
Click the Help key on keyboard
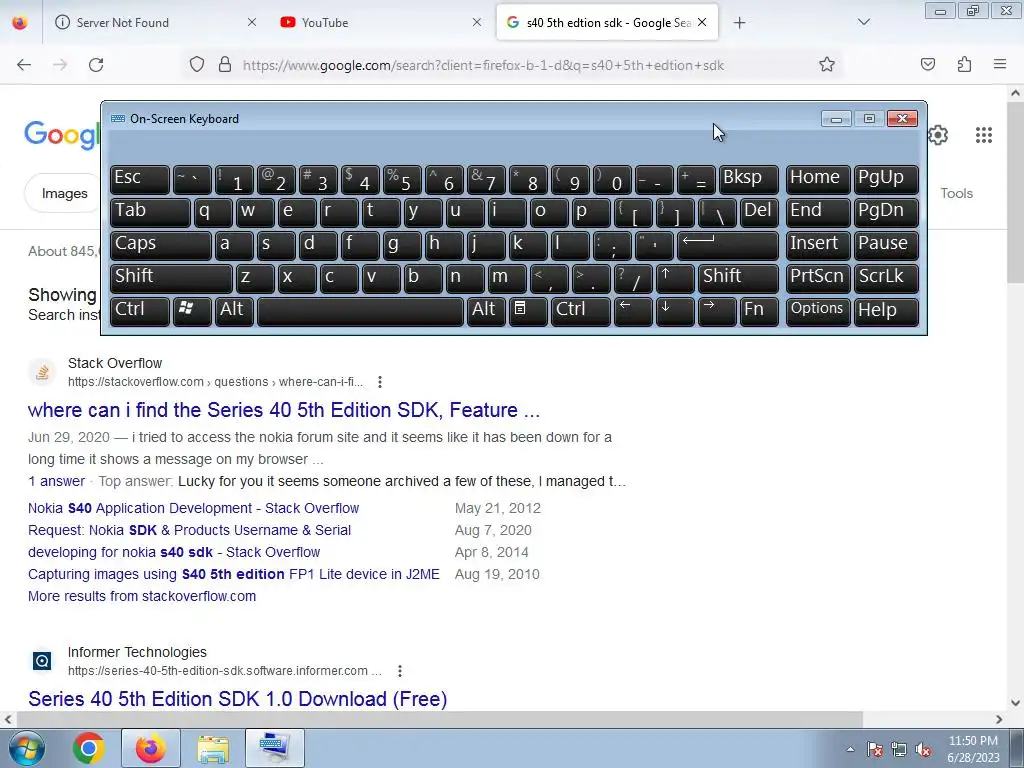coord(886,310)
